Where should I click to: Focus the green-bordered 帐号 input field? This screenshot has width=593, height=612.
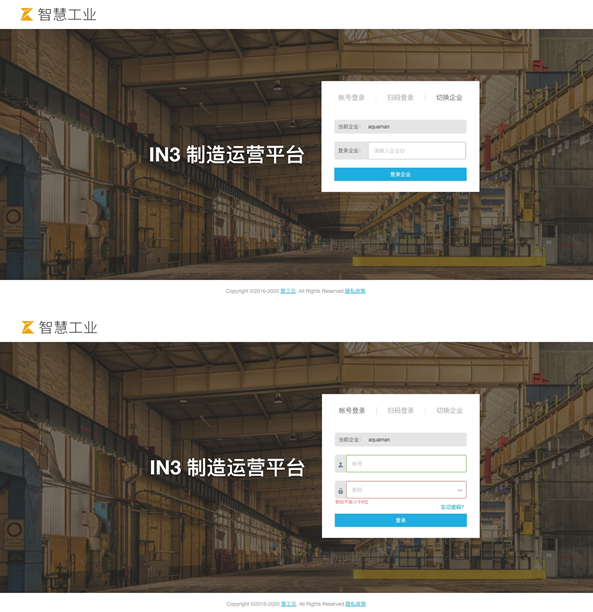click(x=406, y=464)
